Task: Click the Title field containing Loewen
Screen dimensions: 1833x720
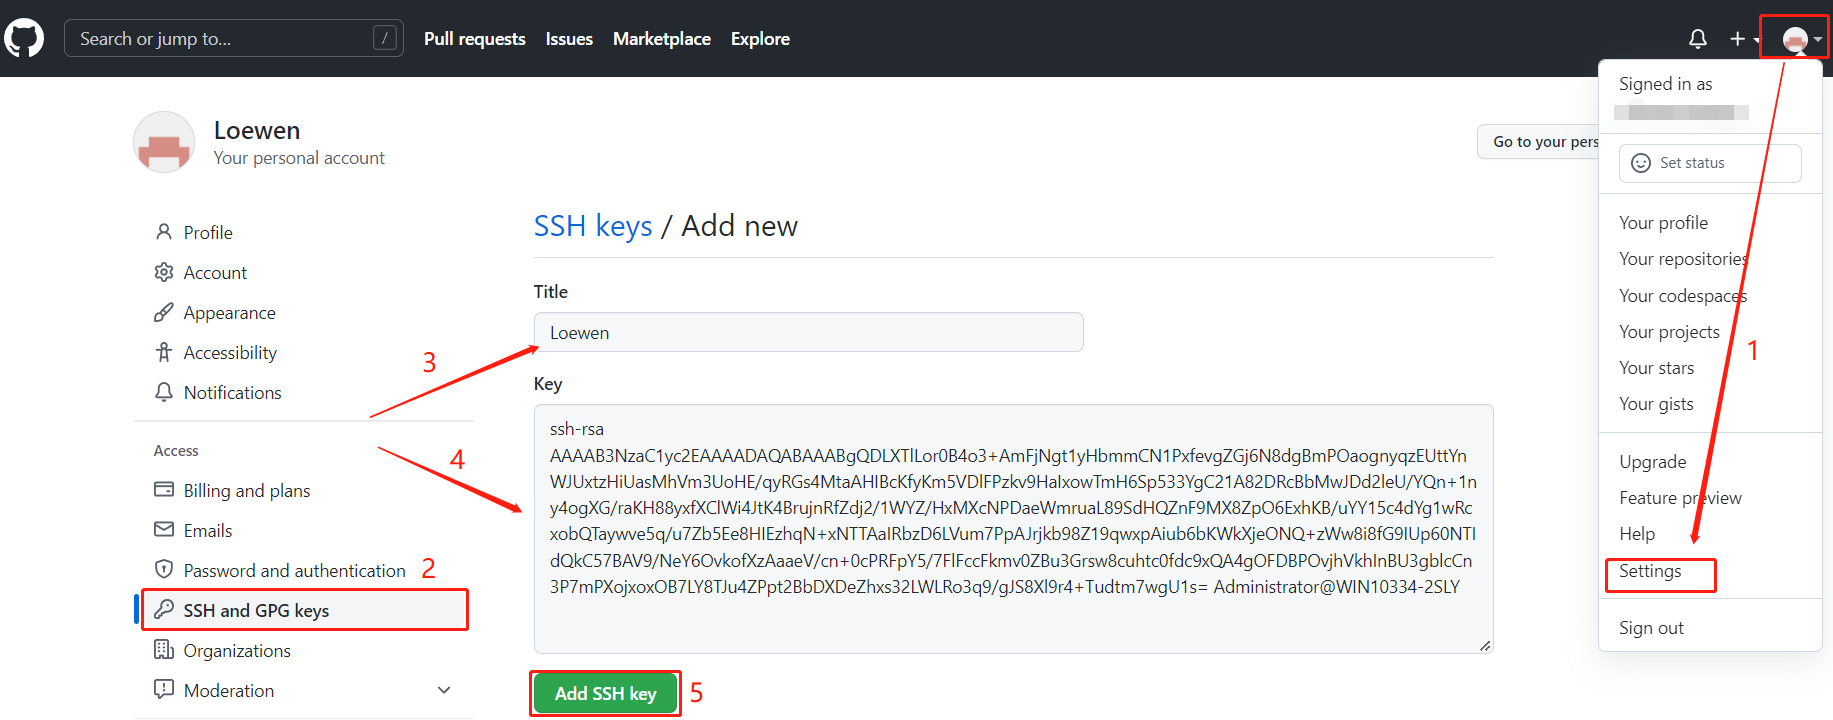Action: tap(808, 331)
